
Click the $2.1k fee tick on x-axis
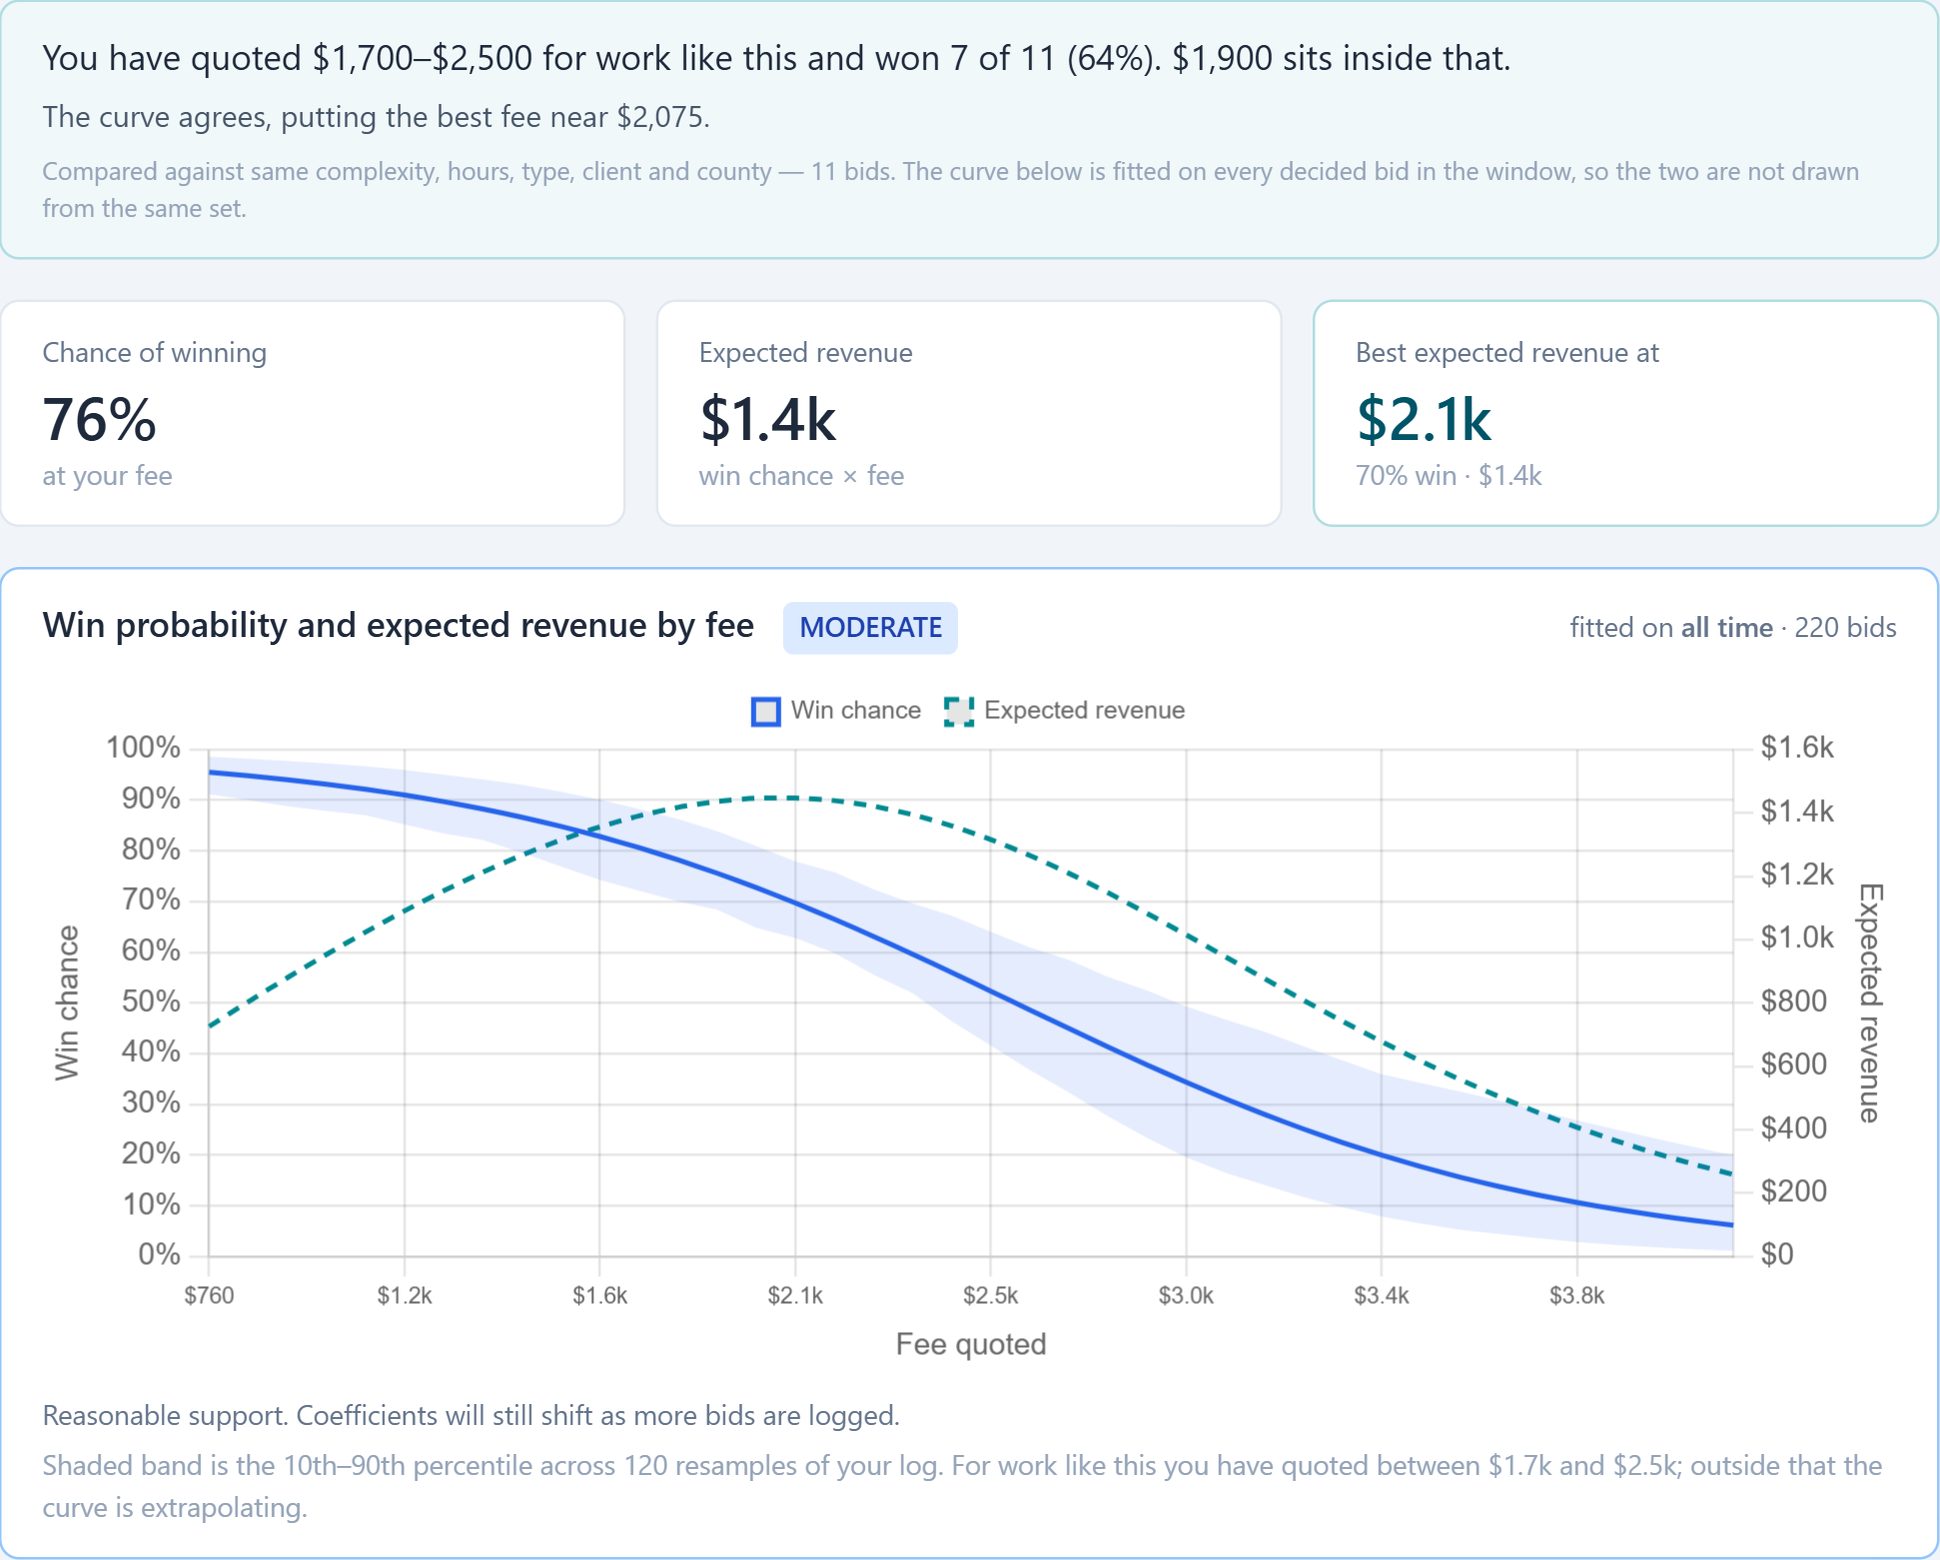tap(795, 1296)
